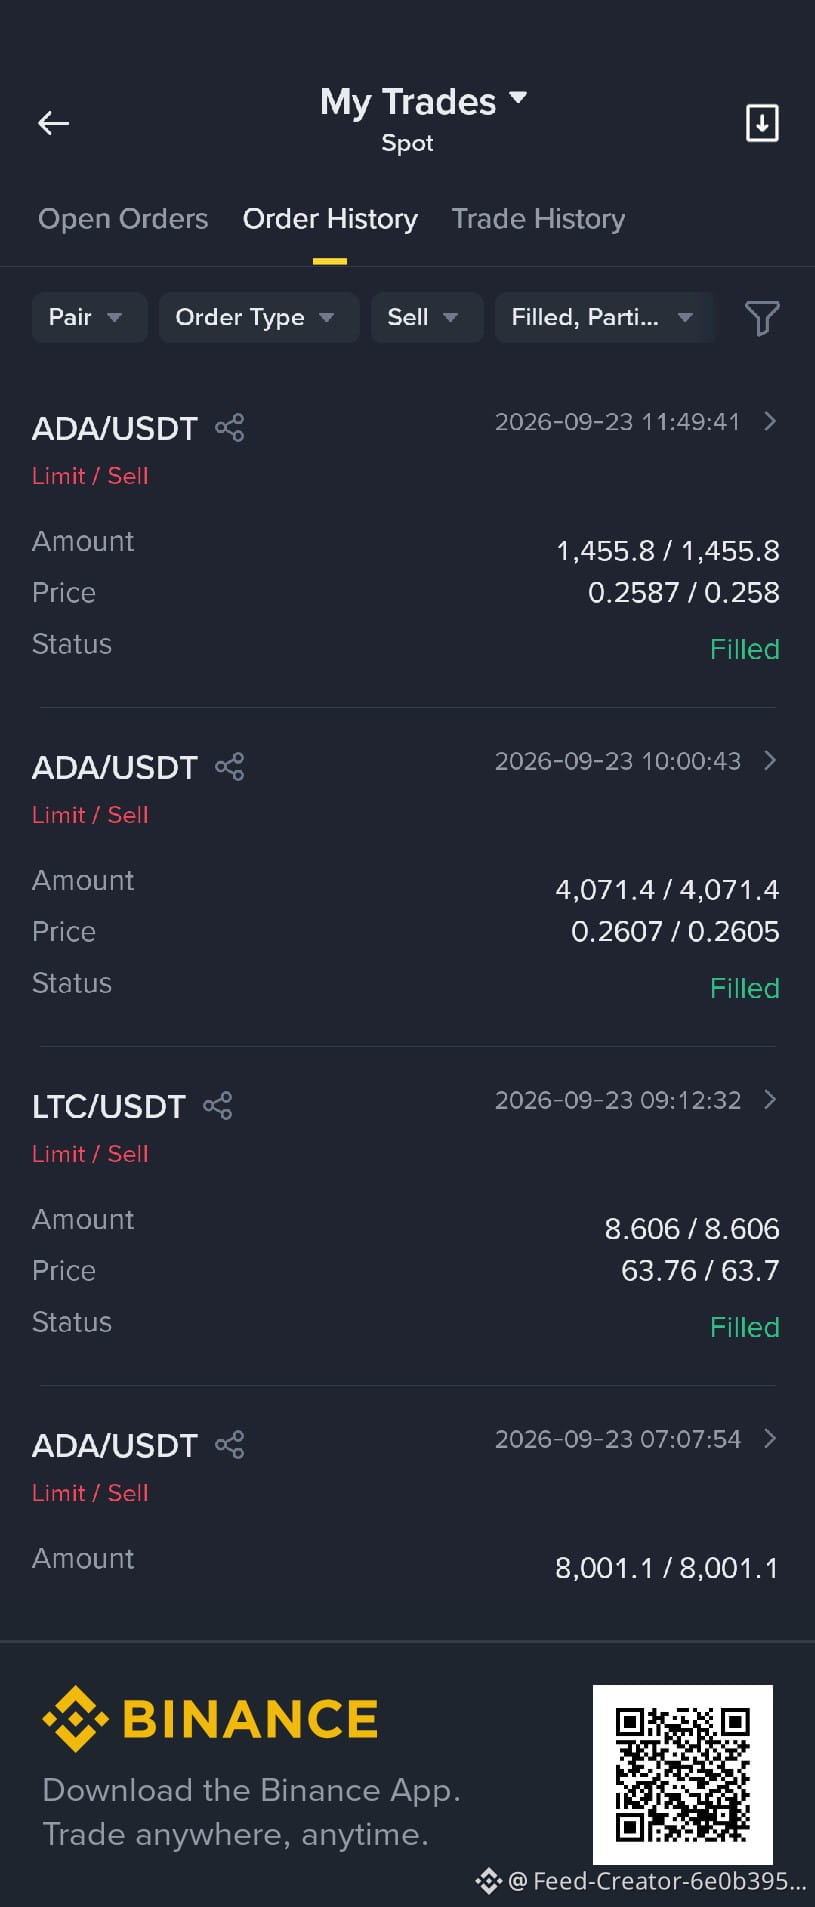815x1907 pixels.
Task: Open details chevron for 10:00:43 order
Action: click(x=770, y=760)
